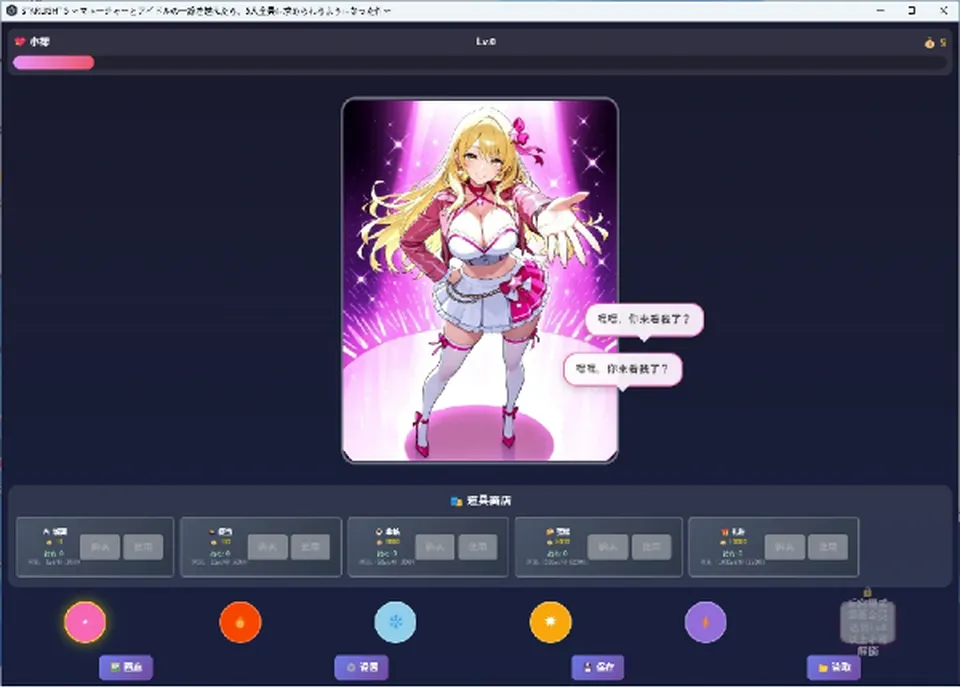The height and width of the screenshot is (688, 960).
Task: Click the 读取 load button
Action: pyautogui.click(x=833, y=667)
